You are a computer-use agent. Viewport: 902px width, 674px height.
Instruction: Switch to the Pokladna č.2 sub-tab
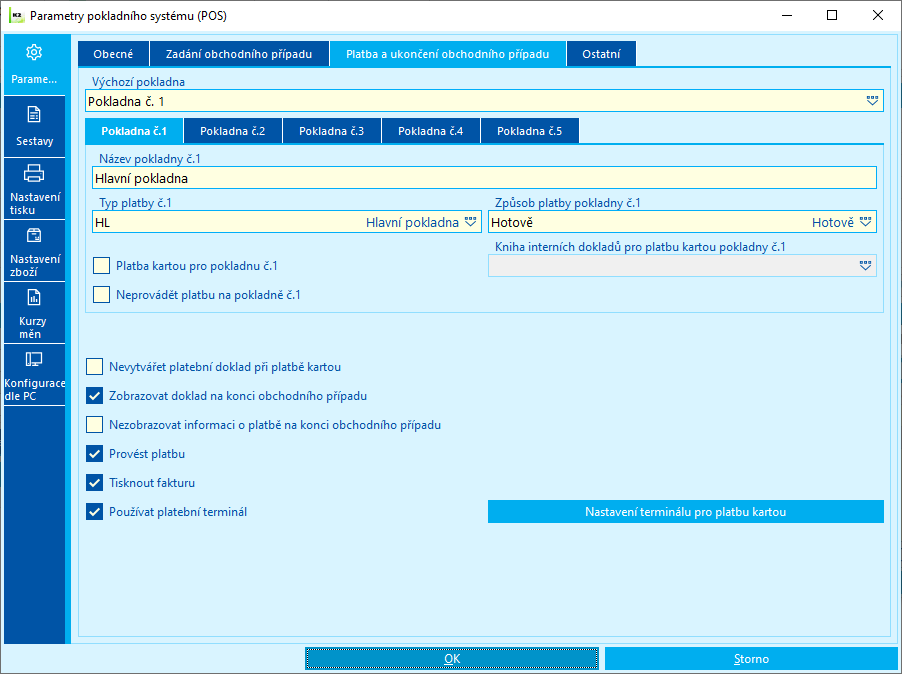(232, 131)
